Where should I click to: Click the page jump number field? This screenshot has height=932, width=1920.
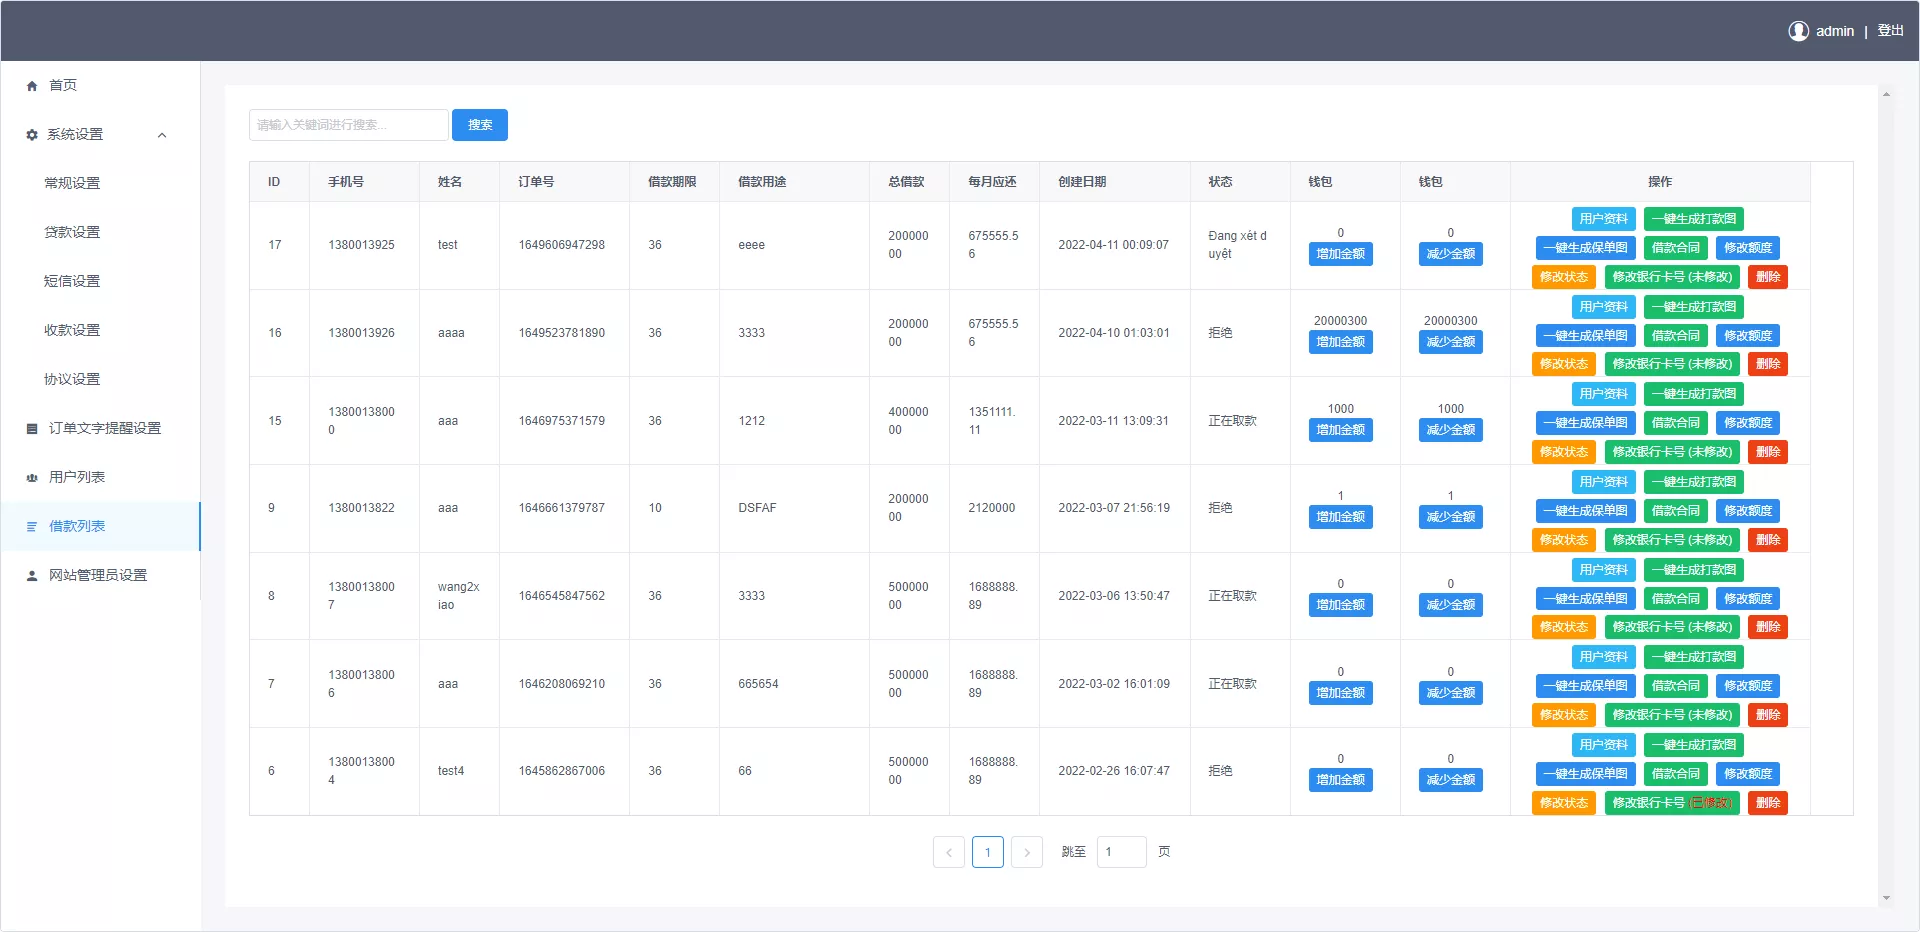click(x=1121, y=852)
